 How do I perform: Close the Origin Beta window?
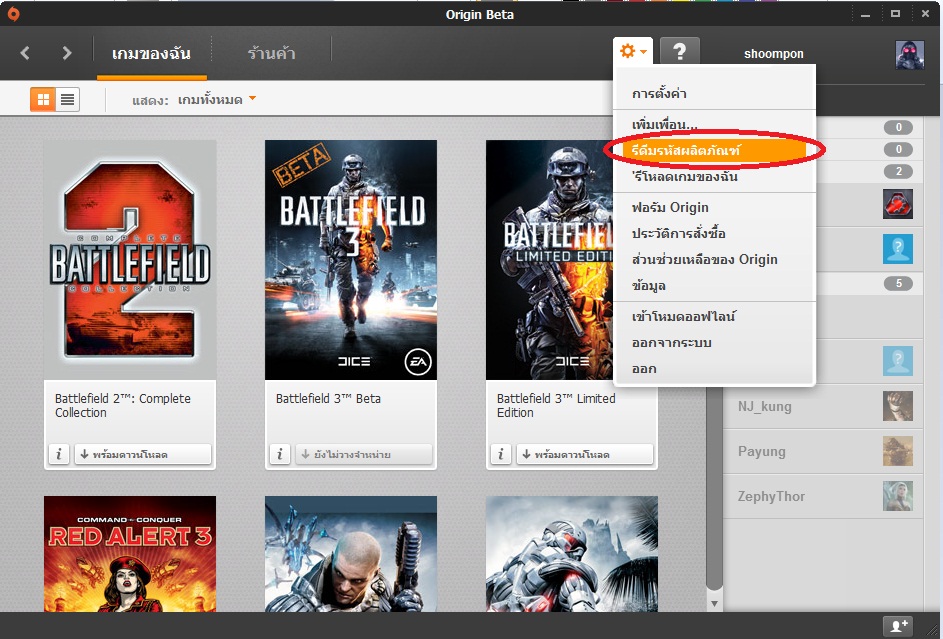[926, 14]
